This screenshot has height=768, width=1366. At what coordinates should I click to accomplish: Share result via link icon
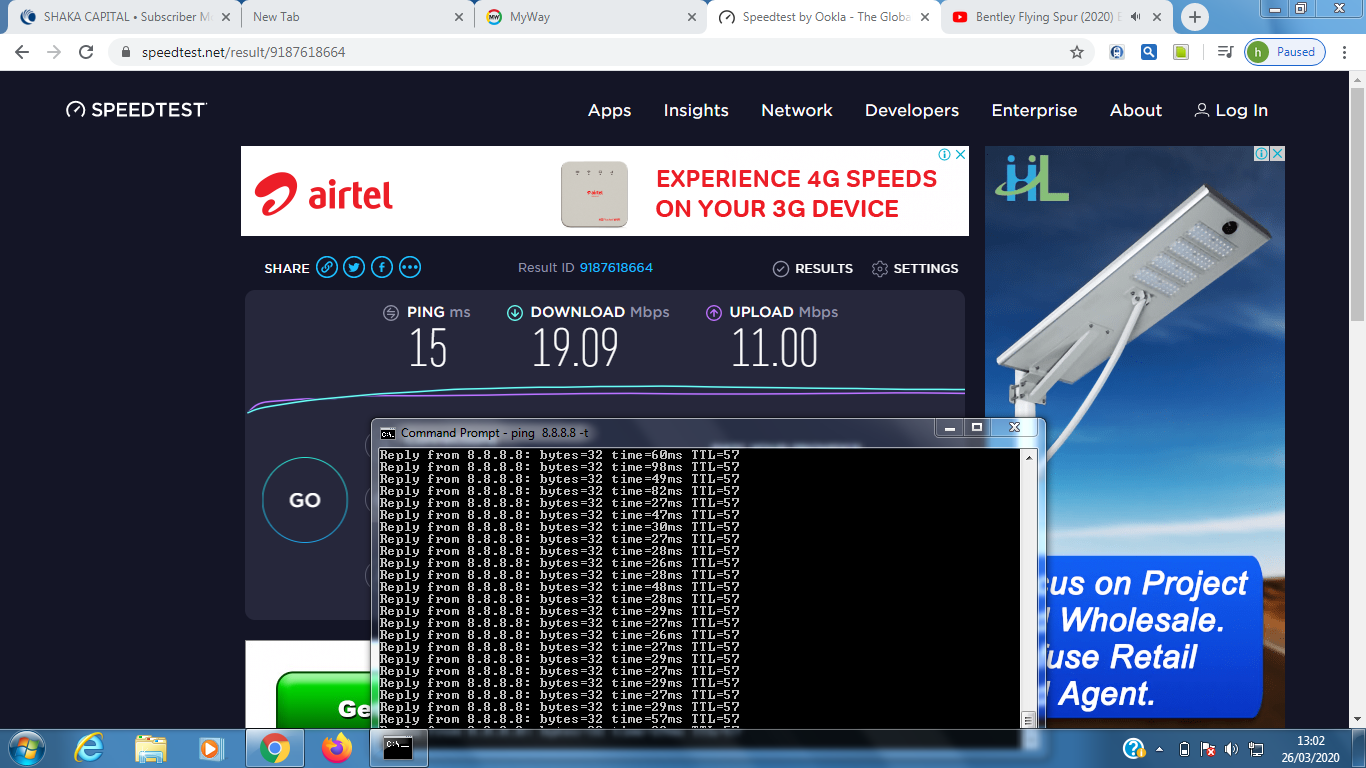327,268
